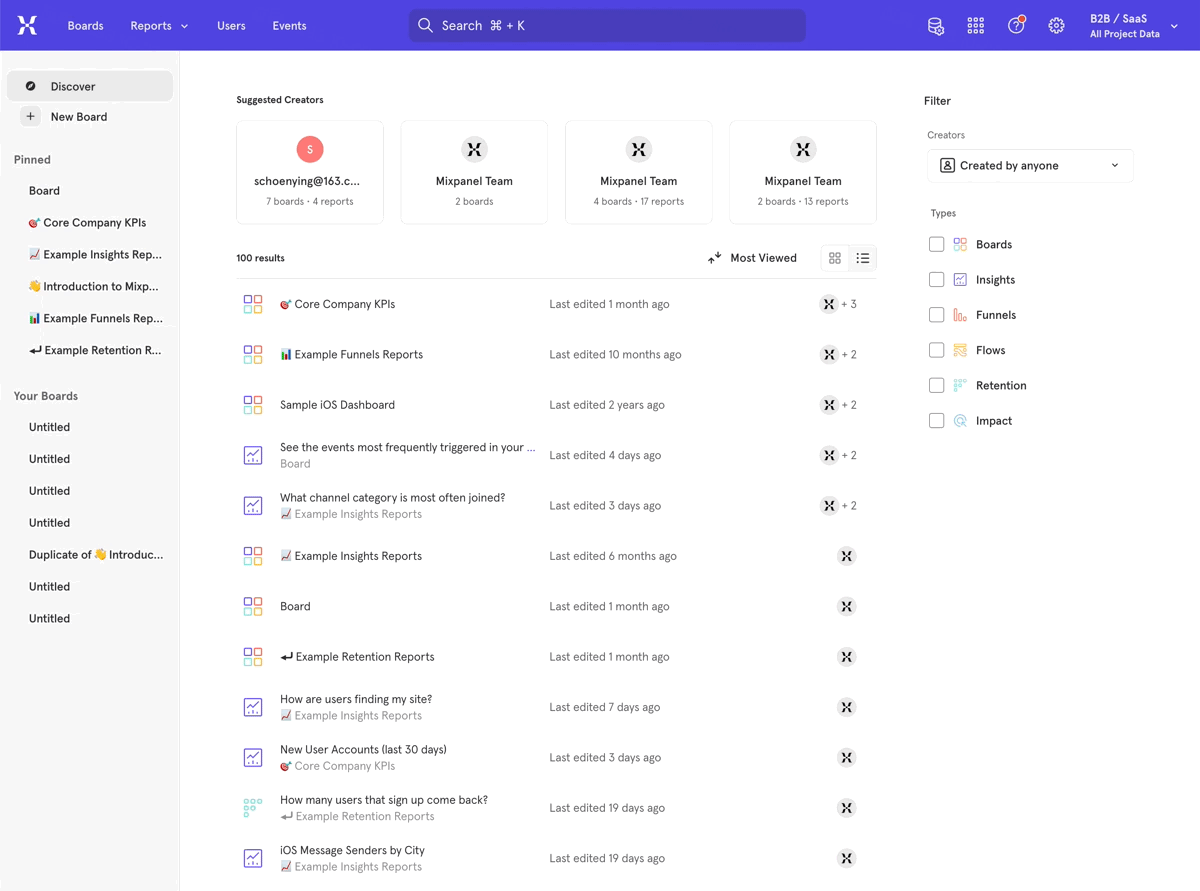Switch to list view layout
This screenshot has width=1200, height=891.
pos(863,258)
